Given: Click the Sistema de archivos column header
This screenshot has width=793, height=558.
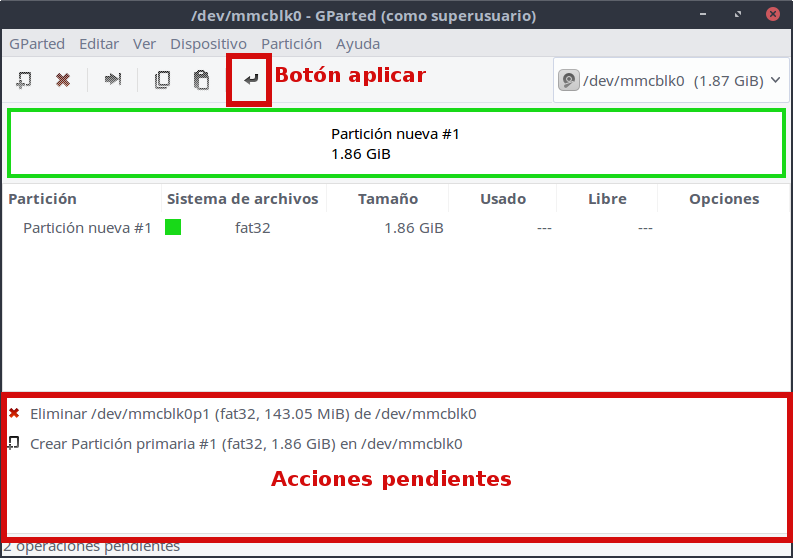Looking at the screenshot, I should (243, 199).
